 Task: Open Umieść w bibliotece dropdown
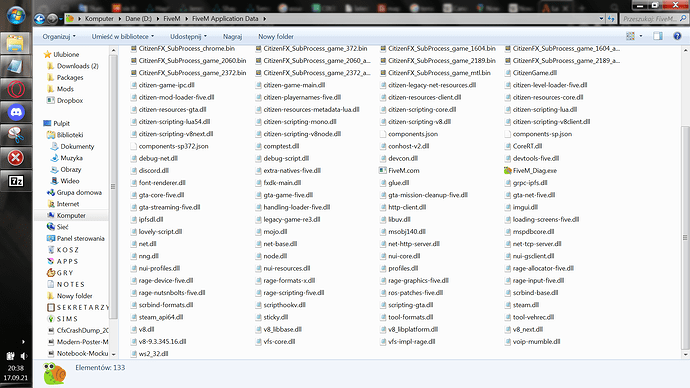[x=123, y=37]
